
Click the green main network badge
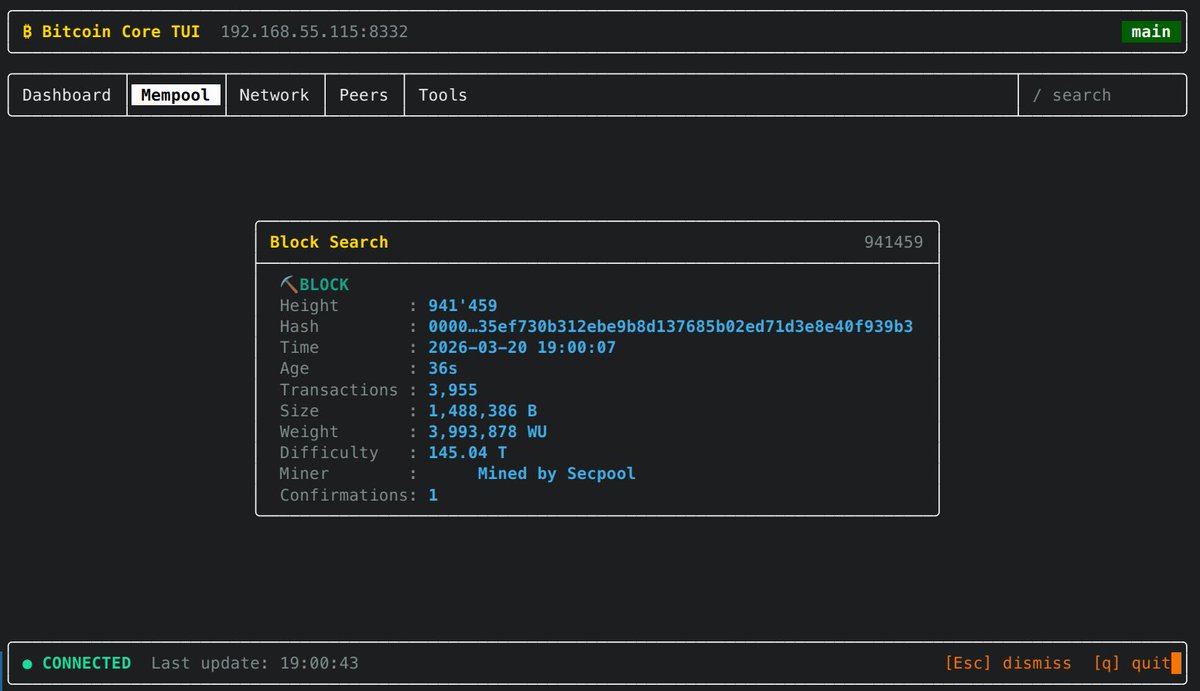click(1150, 32)
